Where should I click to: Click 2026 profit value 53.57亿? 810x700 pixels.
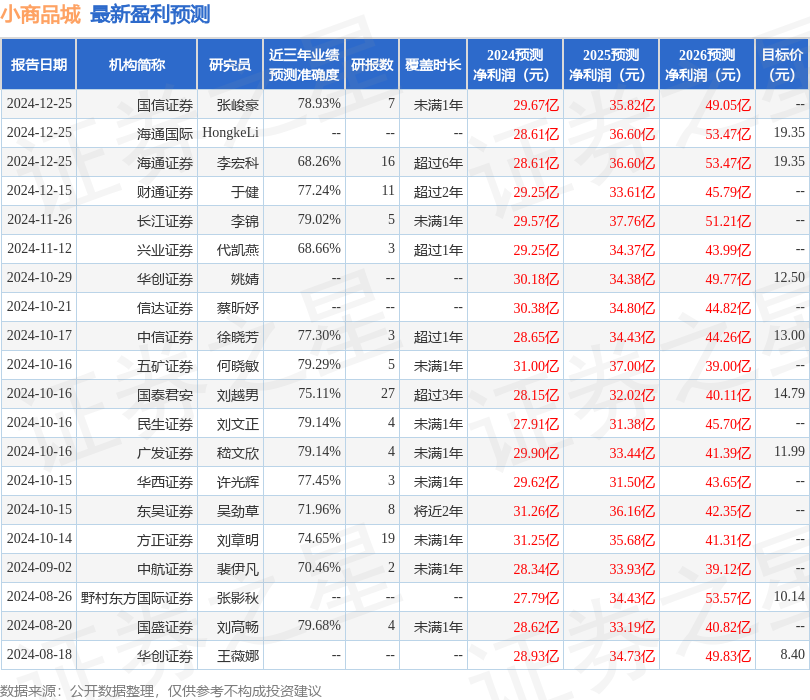click(x=728, y=598)
